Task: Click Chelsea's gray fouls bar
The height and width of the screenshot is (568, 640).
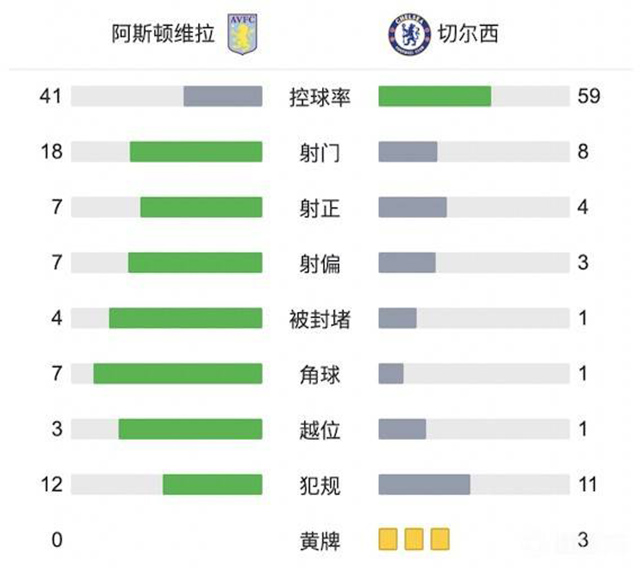Action: 424,484
